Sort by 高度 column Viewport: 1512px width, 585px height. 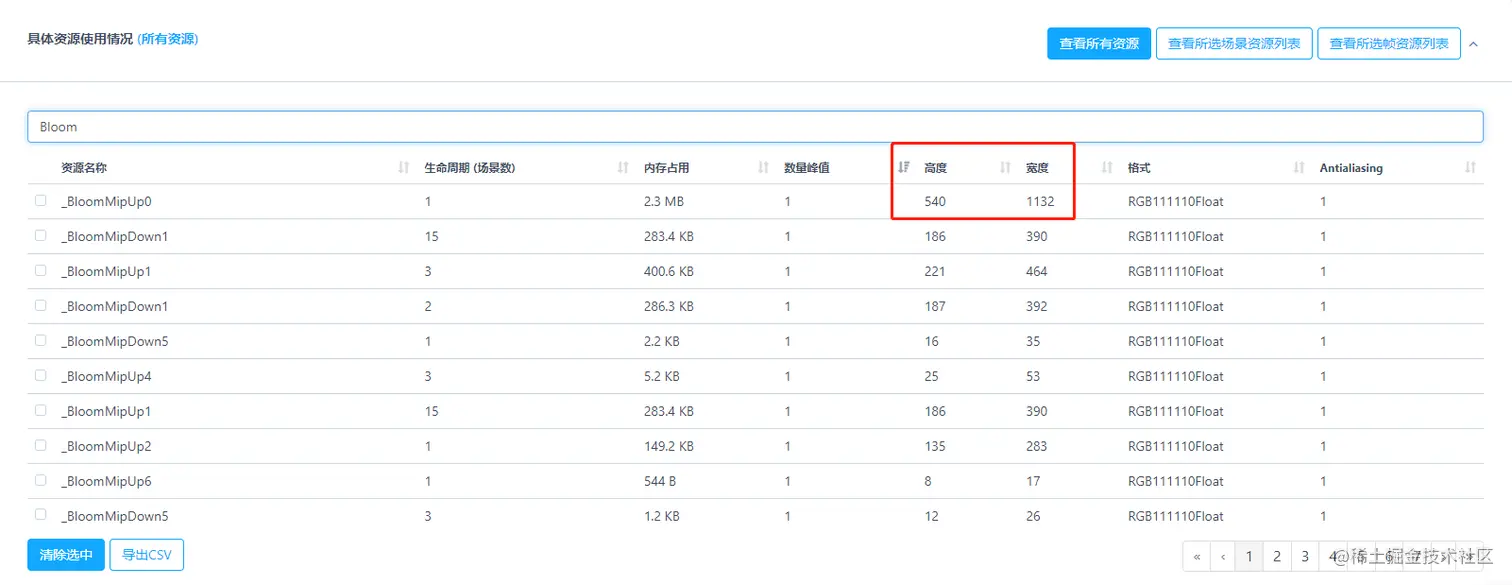pos(1005,168)
